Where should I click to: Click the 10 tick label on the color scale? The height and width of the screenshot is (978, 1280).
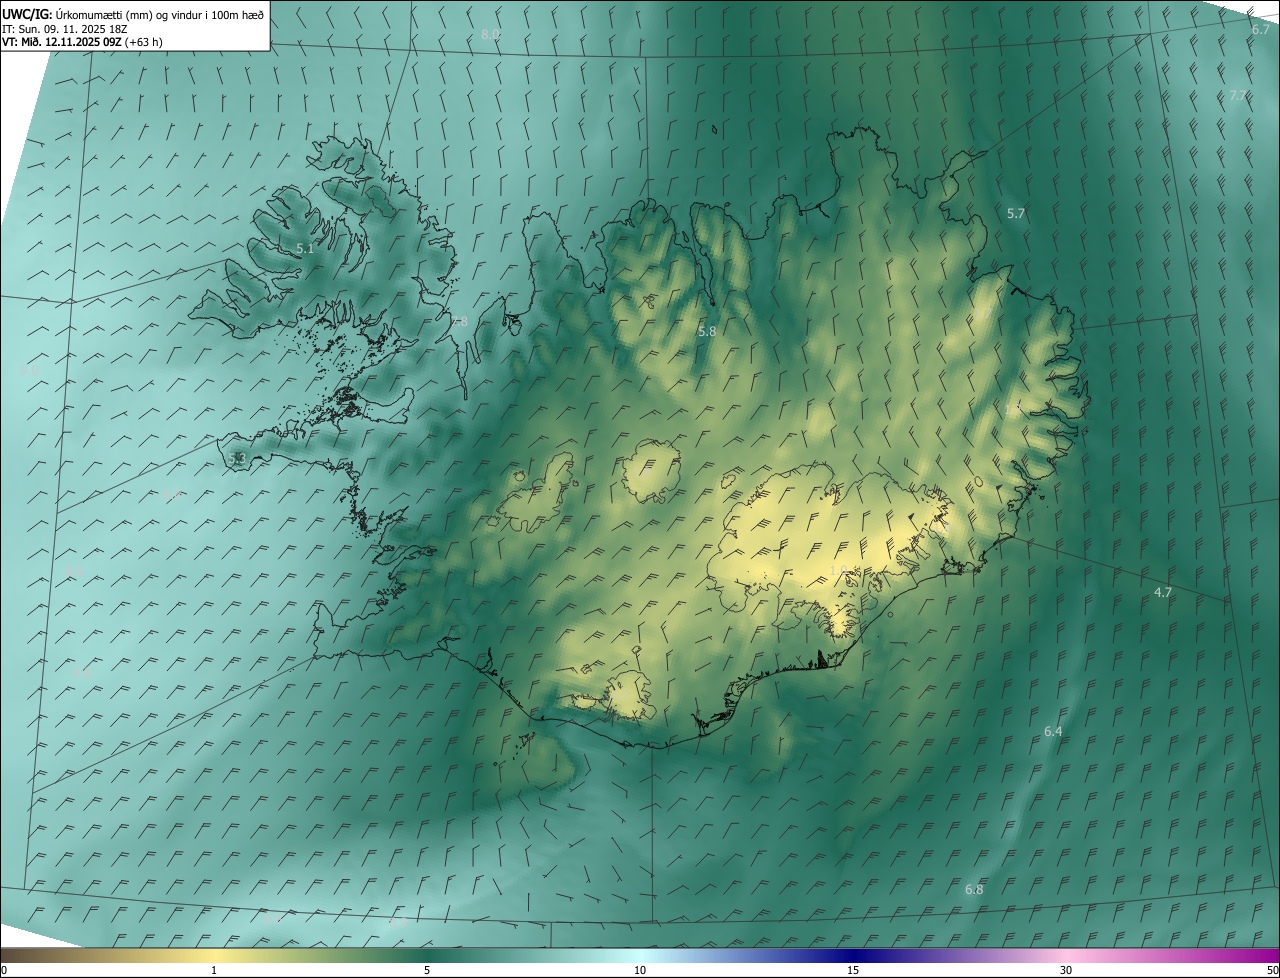[x=640, y=971]
